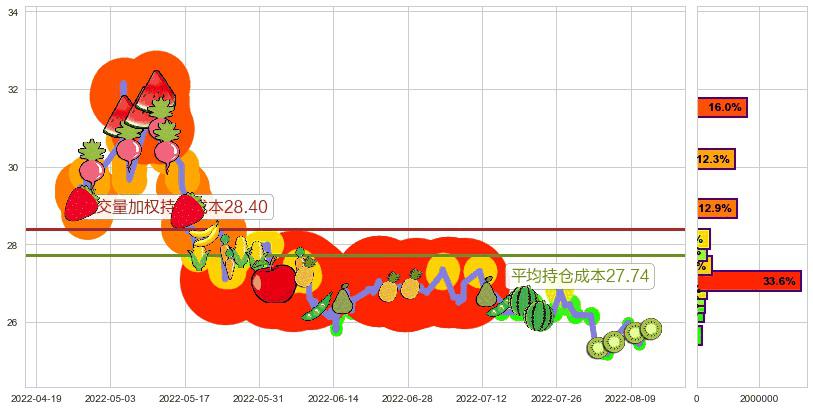Click the banana icon on the chart
The width and height of the screenshot is (813, 410).
tap(204, 234)
